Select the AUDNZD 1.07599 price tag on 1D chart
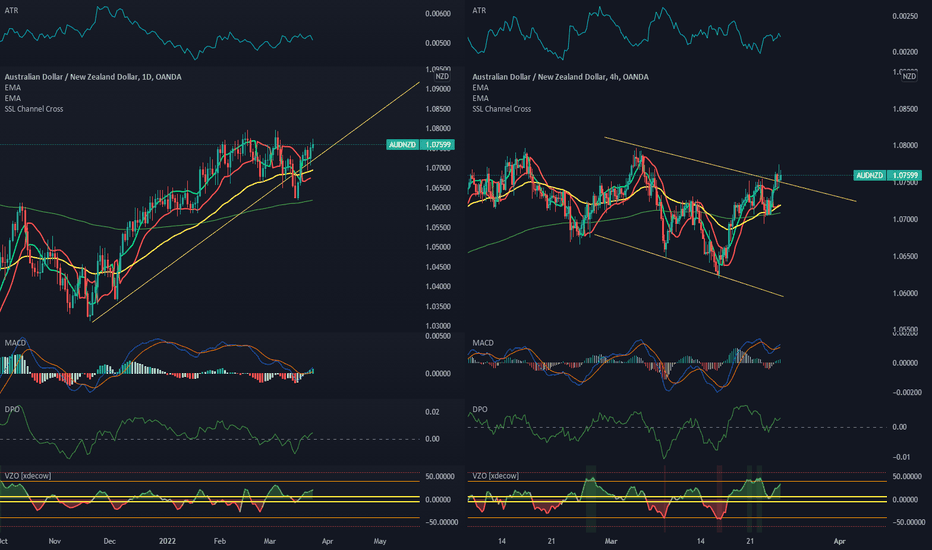932x550 pixels. [x=420, y=144]
